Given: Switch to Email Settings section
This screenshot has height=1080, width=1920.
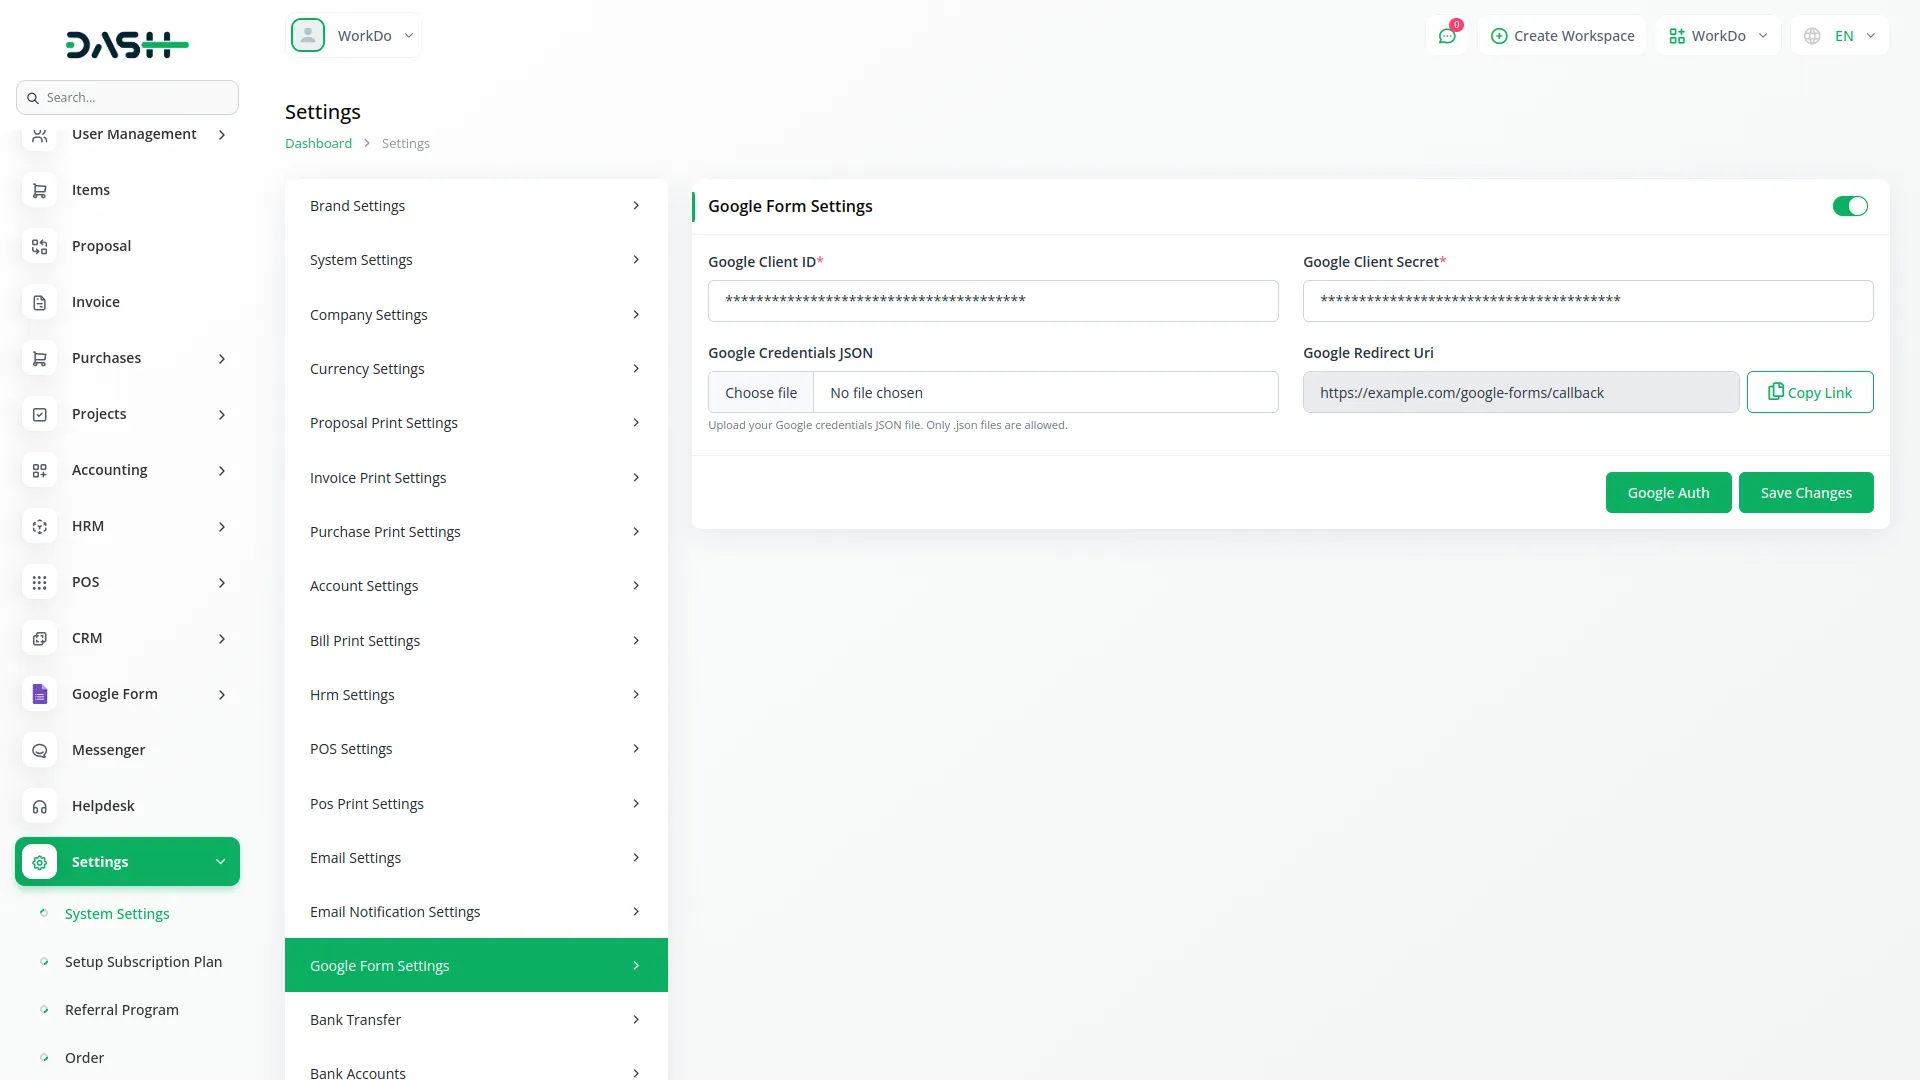Looking at the screenshot, I should [x=475, y=857].
